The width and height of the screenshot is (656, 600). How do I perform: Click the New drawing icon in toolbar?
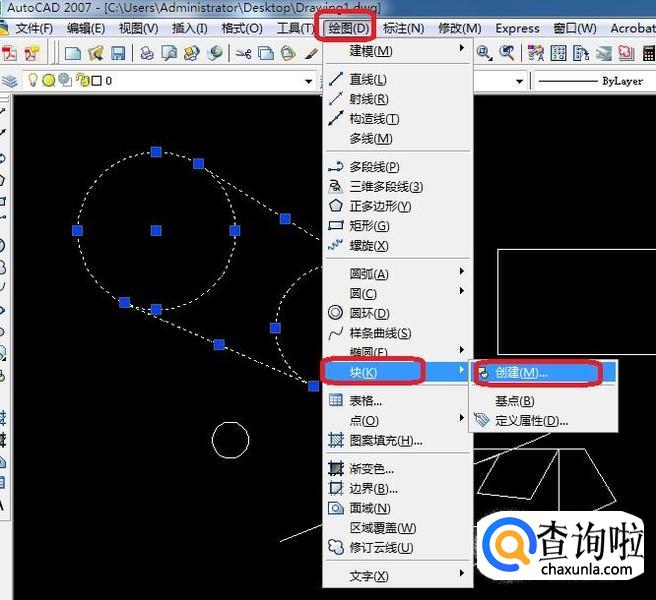click(x=73, y=53)
